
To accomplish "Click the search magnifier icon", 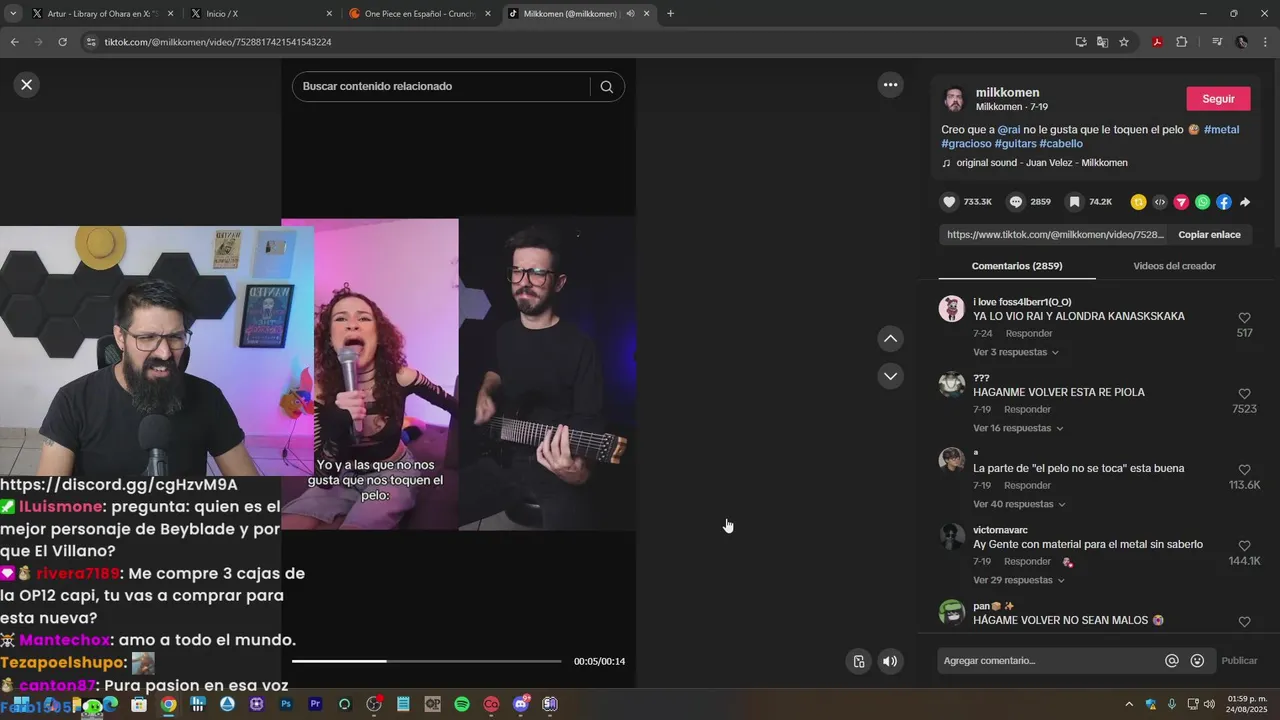I will coord(607,87).
